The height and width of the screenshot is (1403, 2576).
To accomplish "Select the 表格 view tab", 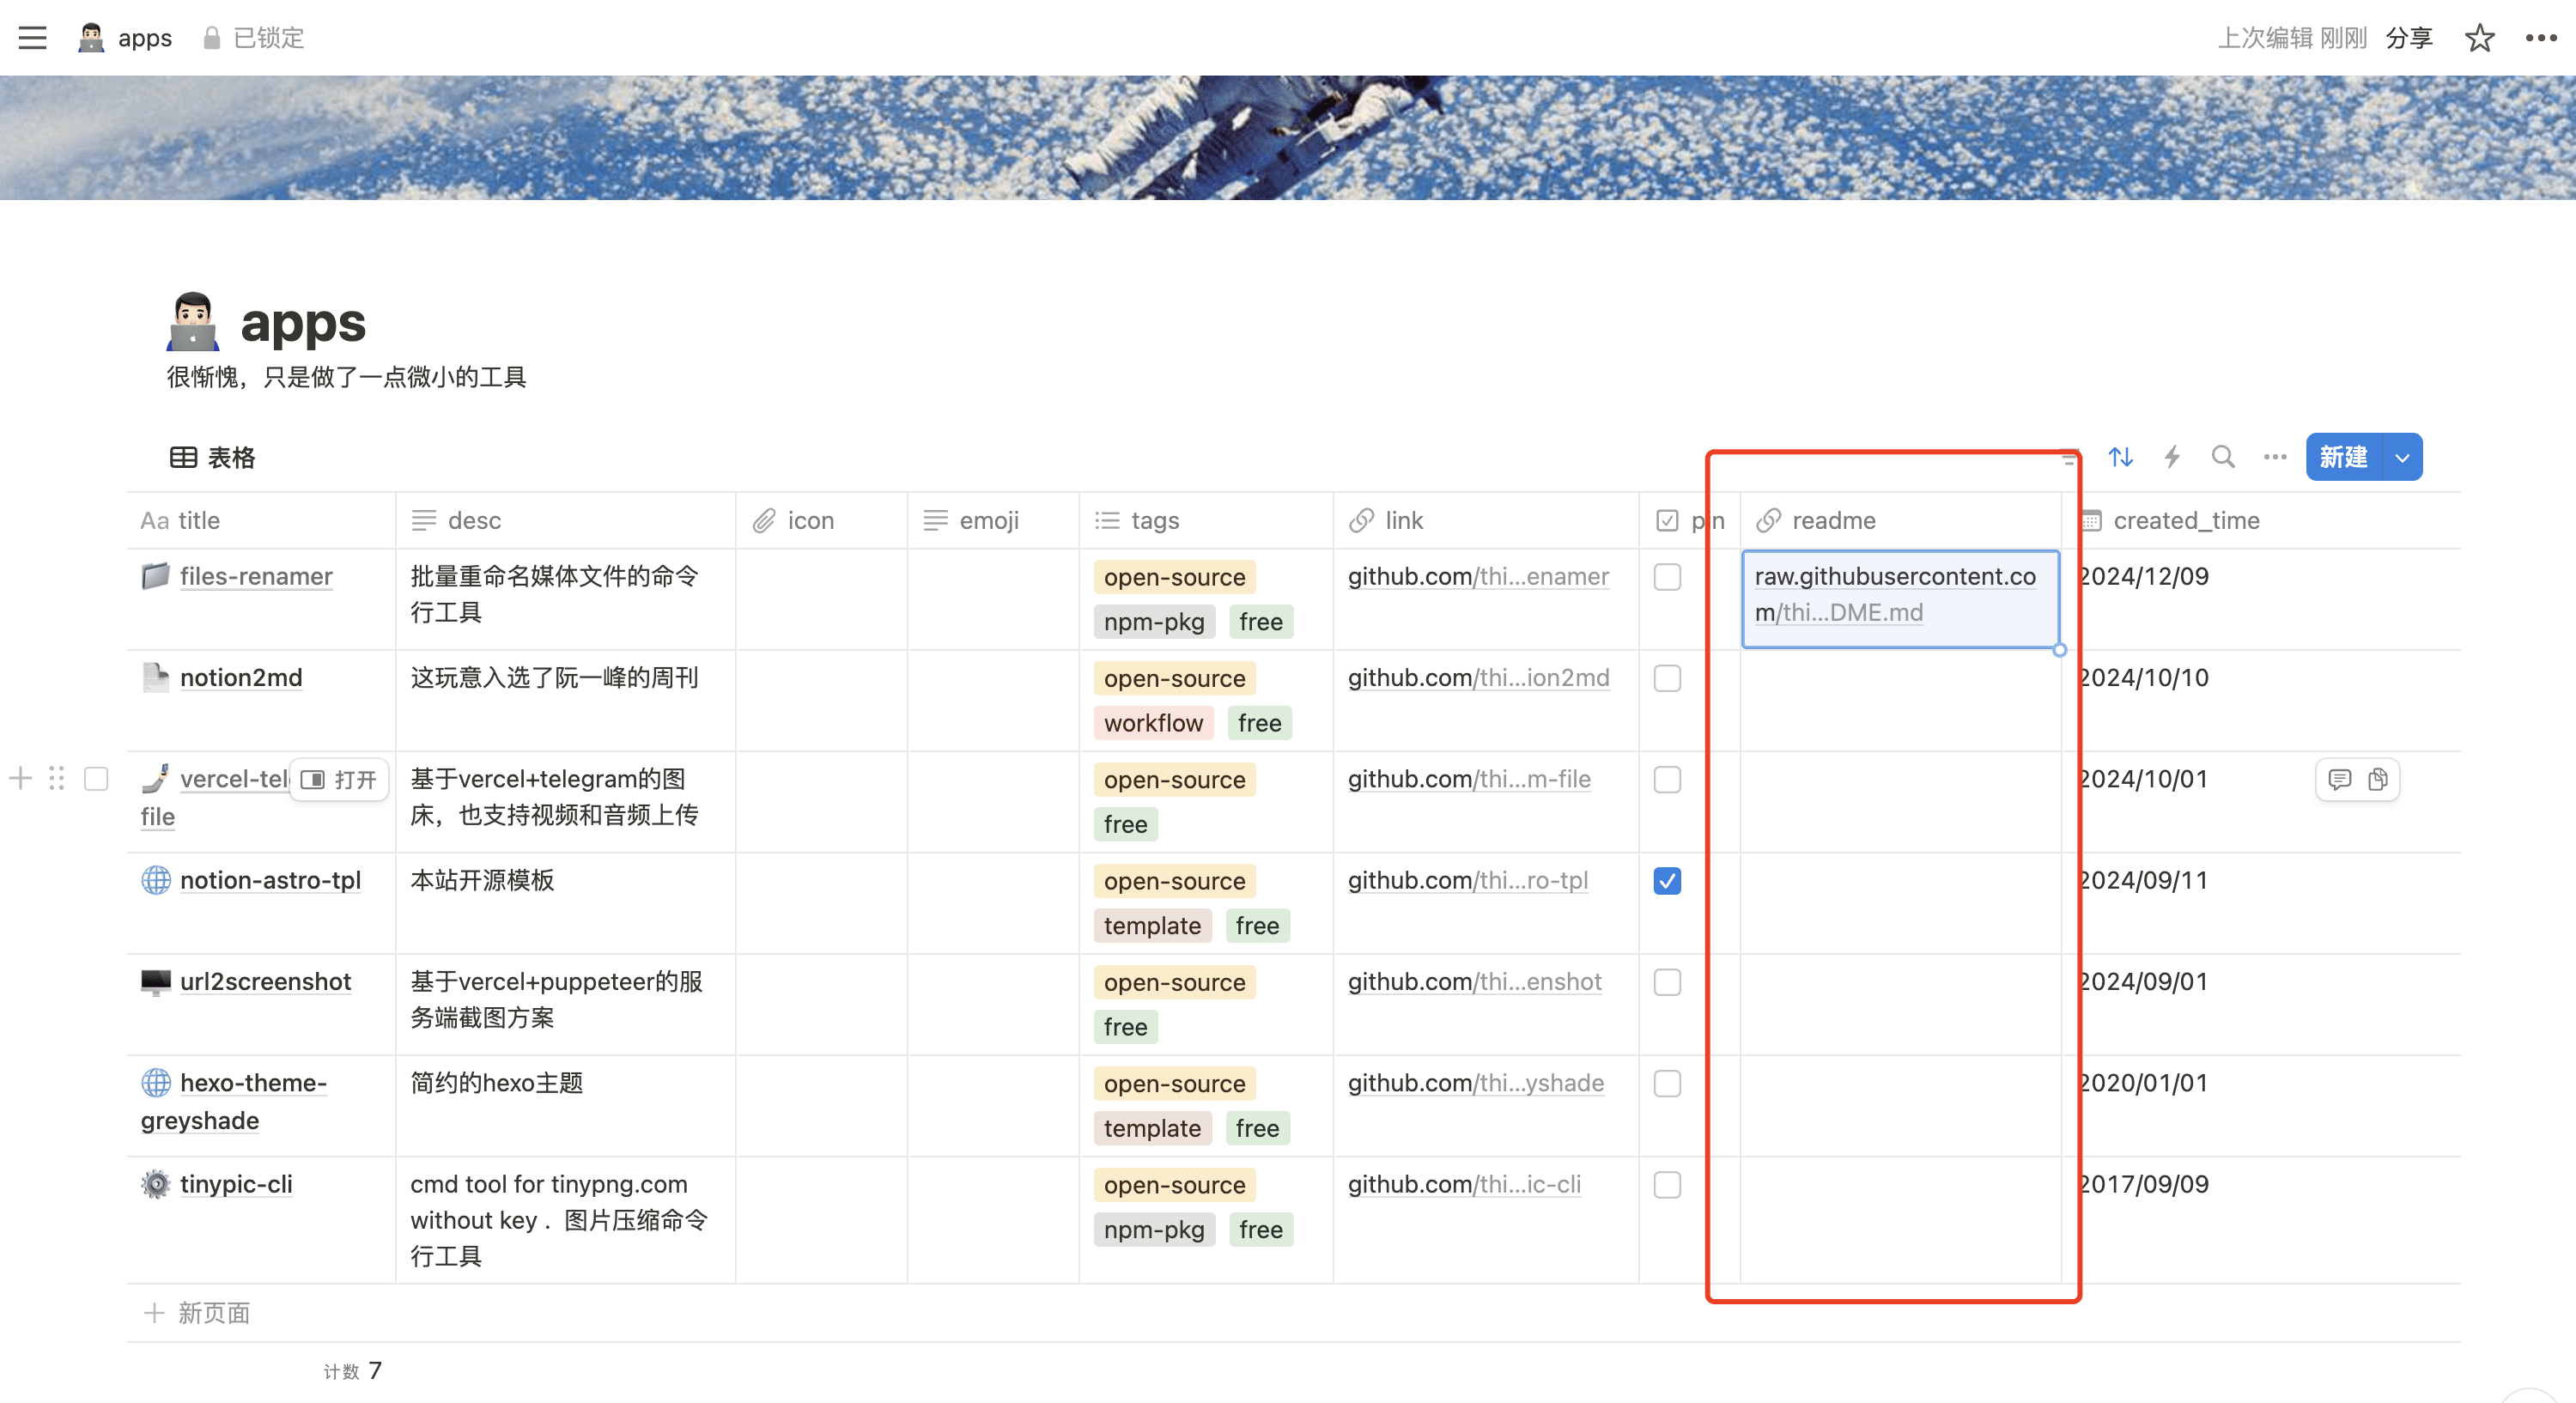I will [212, 457].
